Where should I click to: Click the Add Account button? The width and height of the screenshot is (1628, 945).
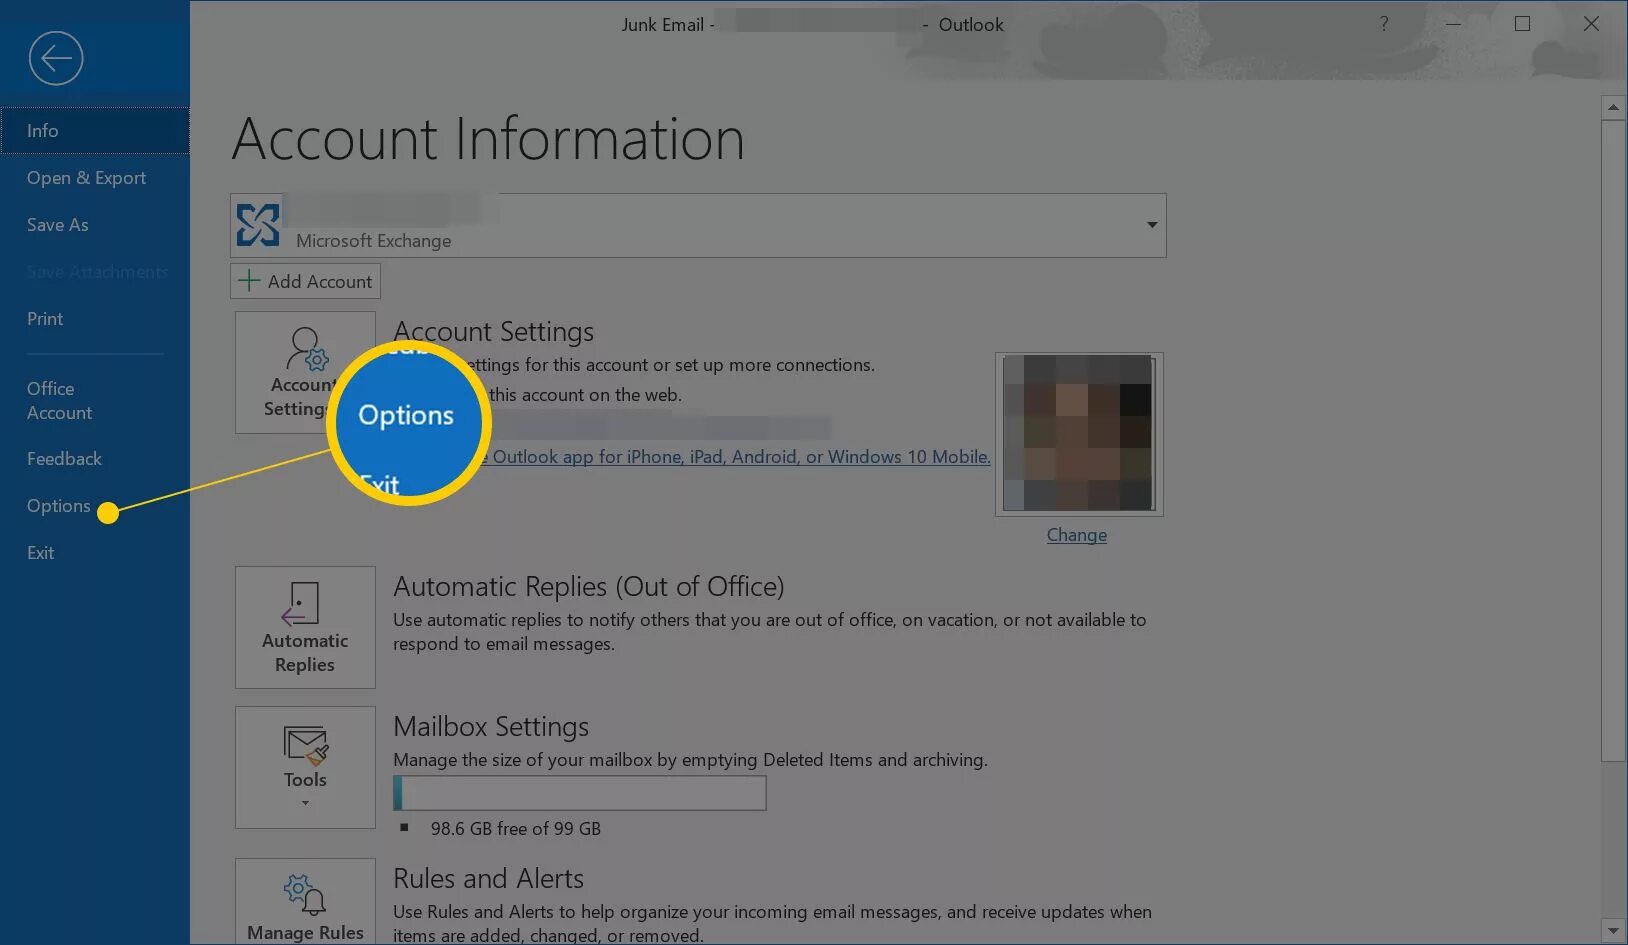click(305, 281)
